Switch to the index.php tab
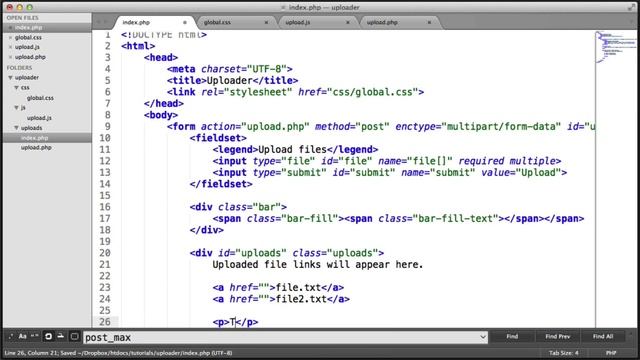Viewport: 640px width, 360px height. click(153, 22)
